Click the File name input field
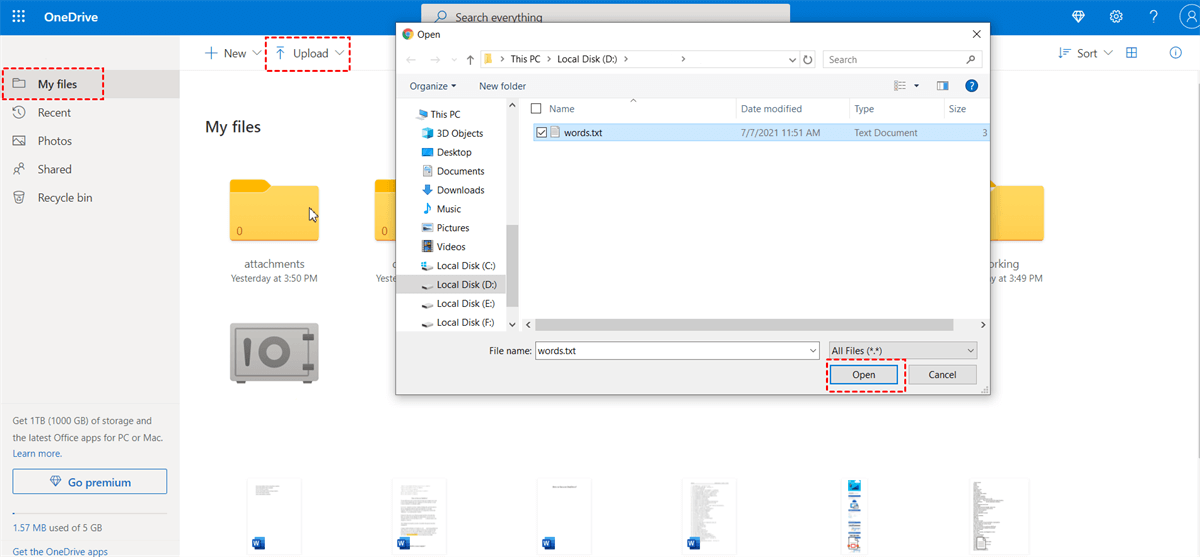The width and height of the screenshot is (1200, 557). (x=675, y=351)
